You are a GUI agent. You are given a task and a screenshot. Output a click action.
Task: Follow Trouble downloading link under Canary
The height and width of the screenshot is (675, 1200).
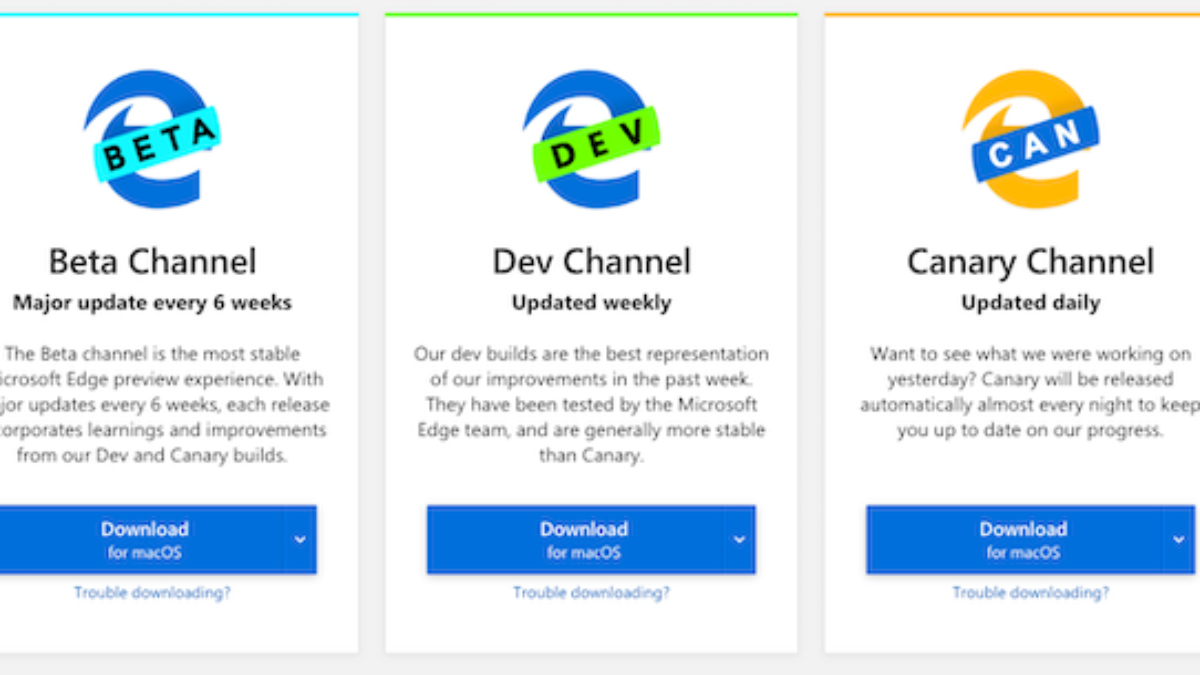pos(1030,593)
